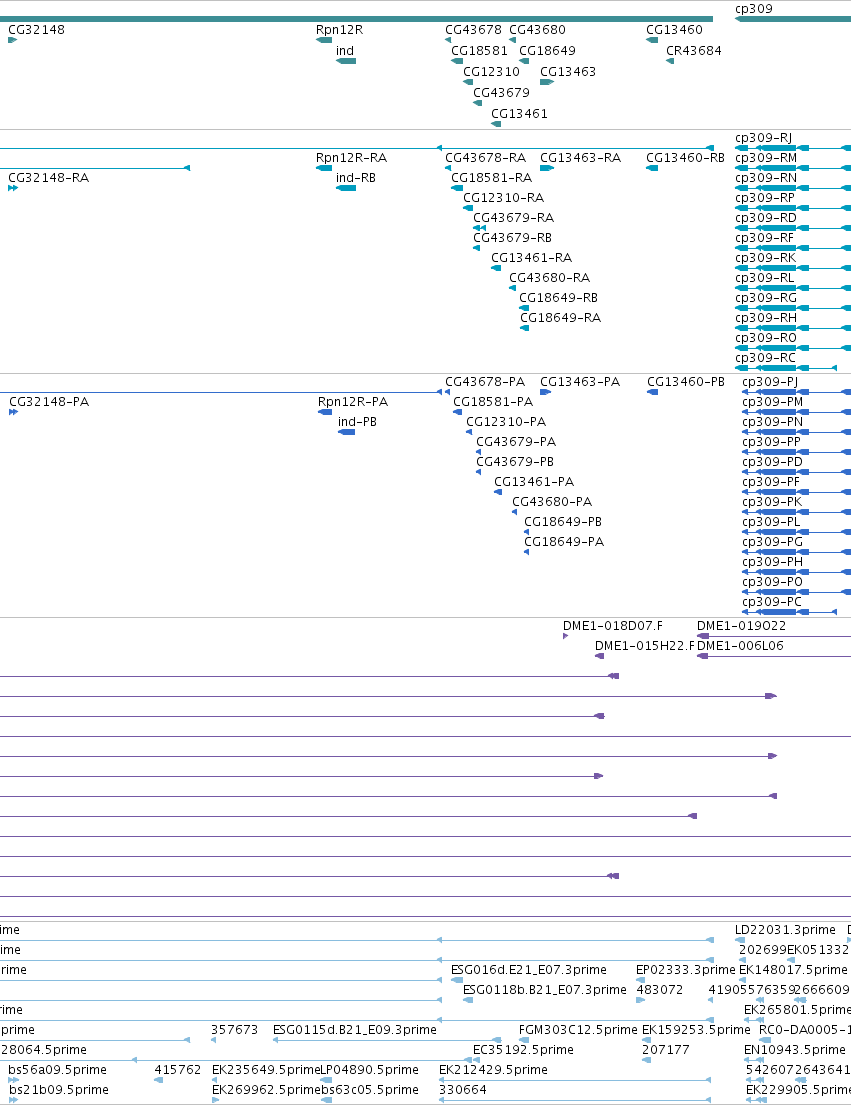Click the CG32148-RA transcript label
The image size is (851, 1105).
point(49,178)
